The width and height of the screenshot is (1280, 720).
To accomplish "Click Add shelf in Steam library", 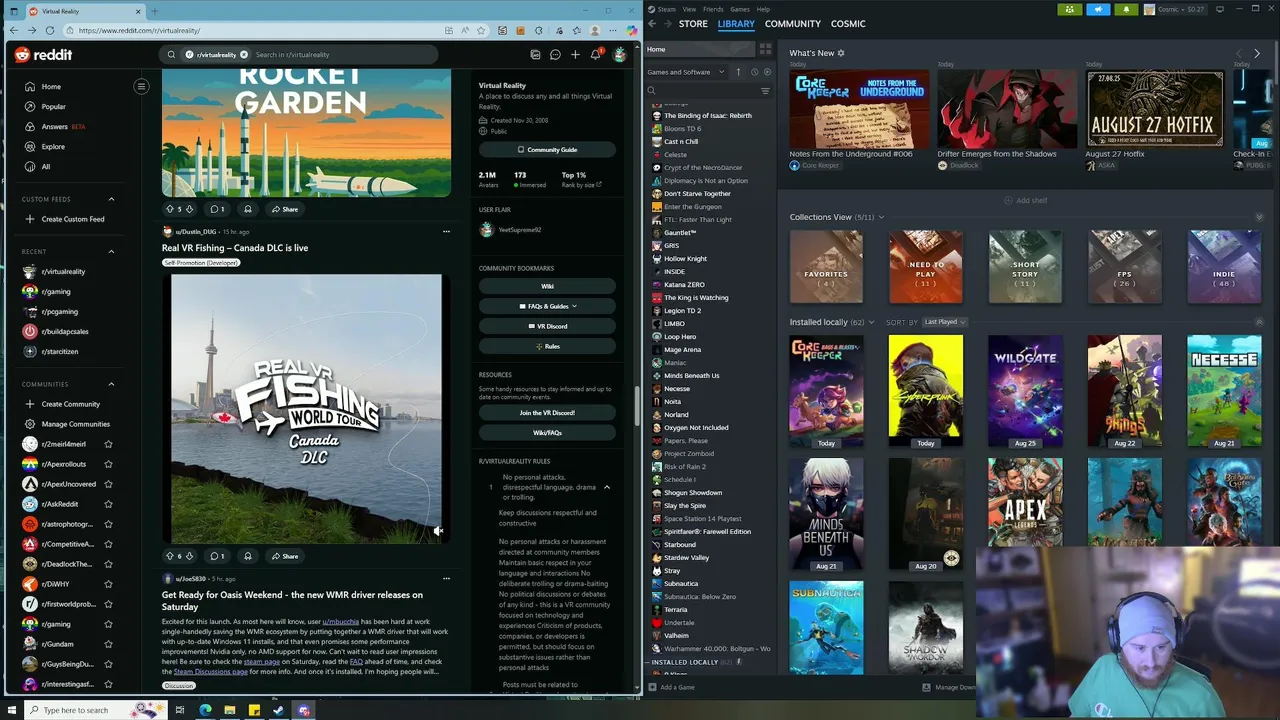I will click(1026, 201).
